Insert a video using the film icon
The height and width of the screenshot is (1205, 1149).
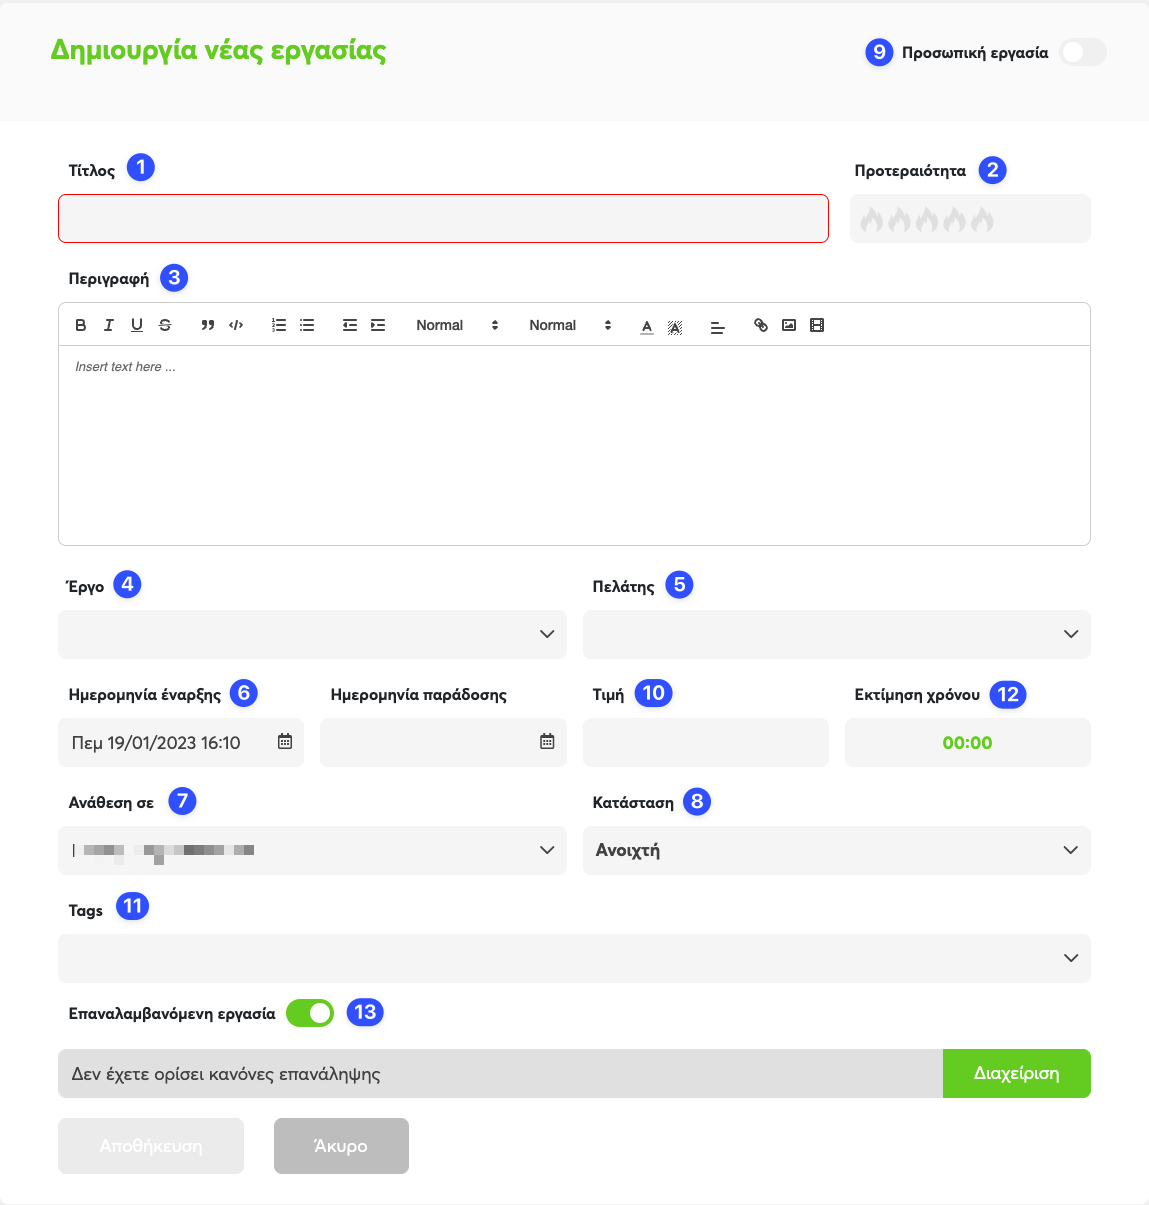[817, 325]
